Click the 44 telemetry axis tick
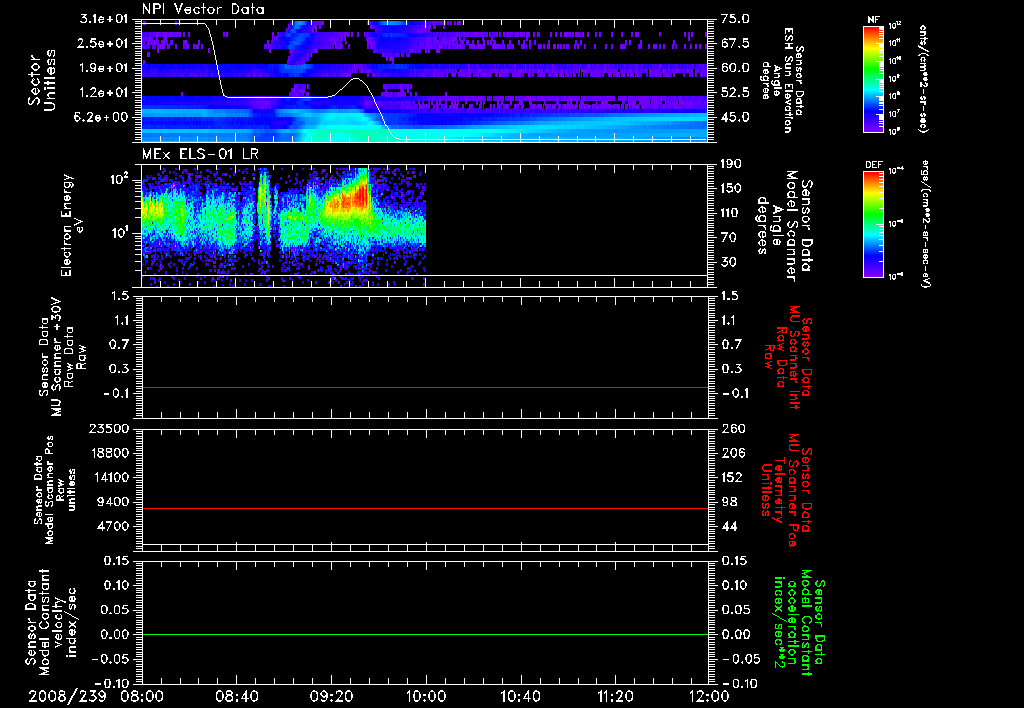This screenshot has width=1024, height=708. 729,526
